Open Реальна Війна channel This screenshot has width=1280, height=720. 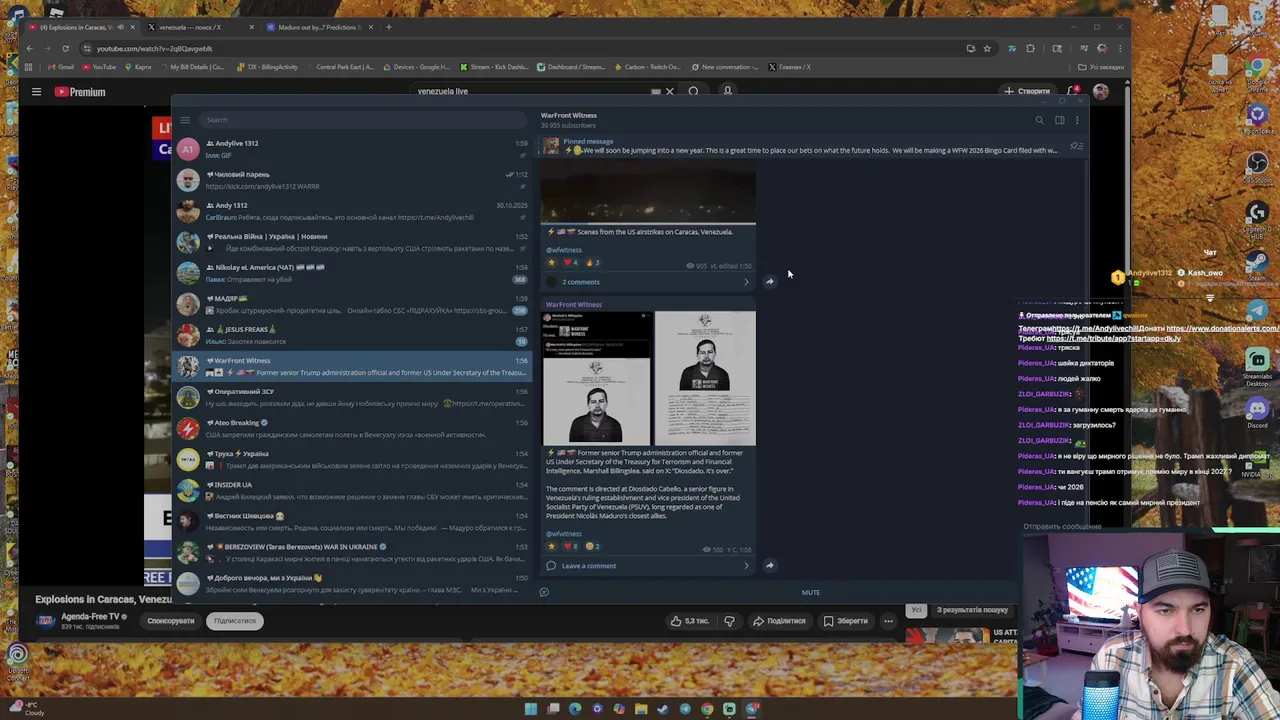point(352,242)
